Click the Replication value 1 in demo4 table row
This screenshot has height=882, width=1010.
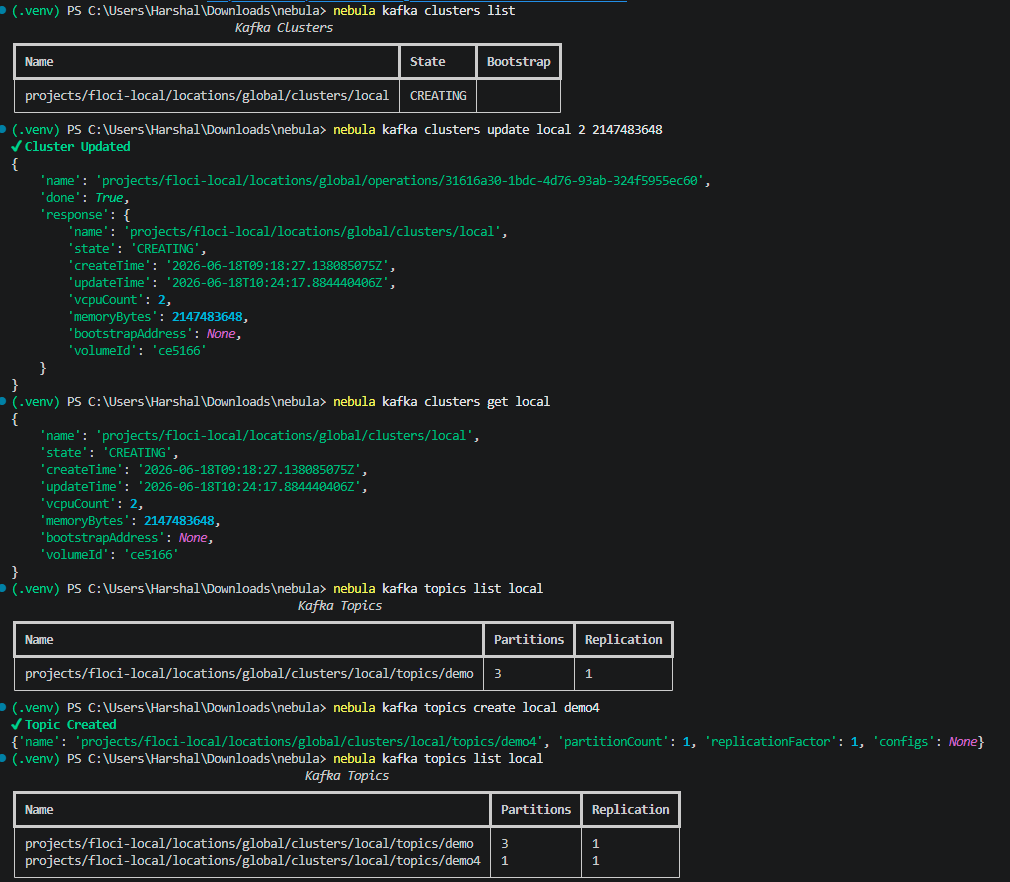[x=595, y=860]
